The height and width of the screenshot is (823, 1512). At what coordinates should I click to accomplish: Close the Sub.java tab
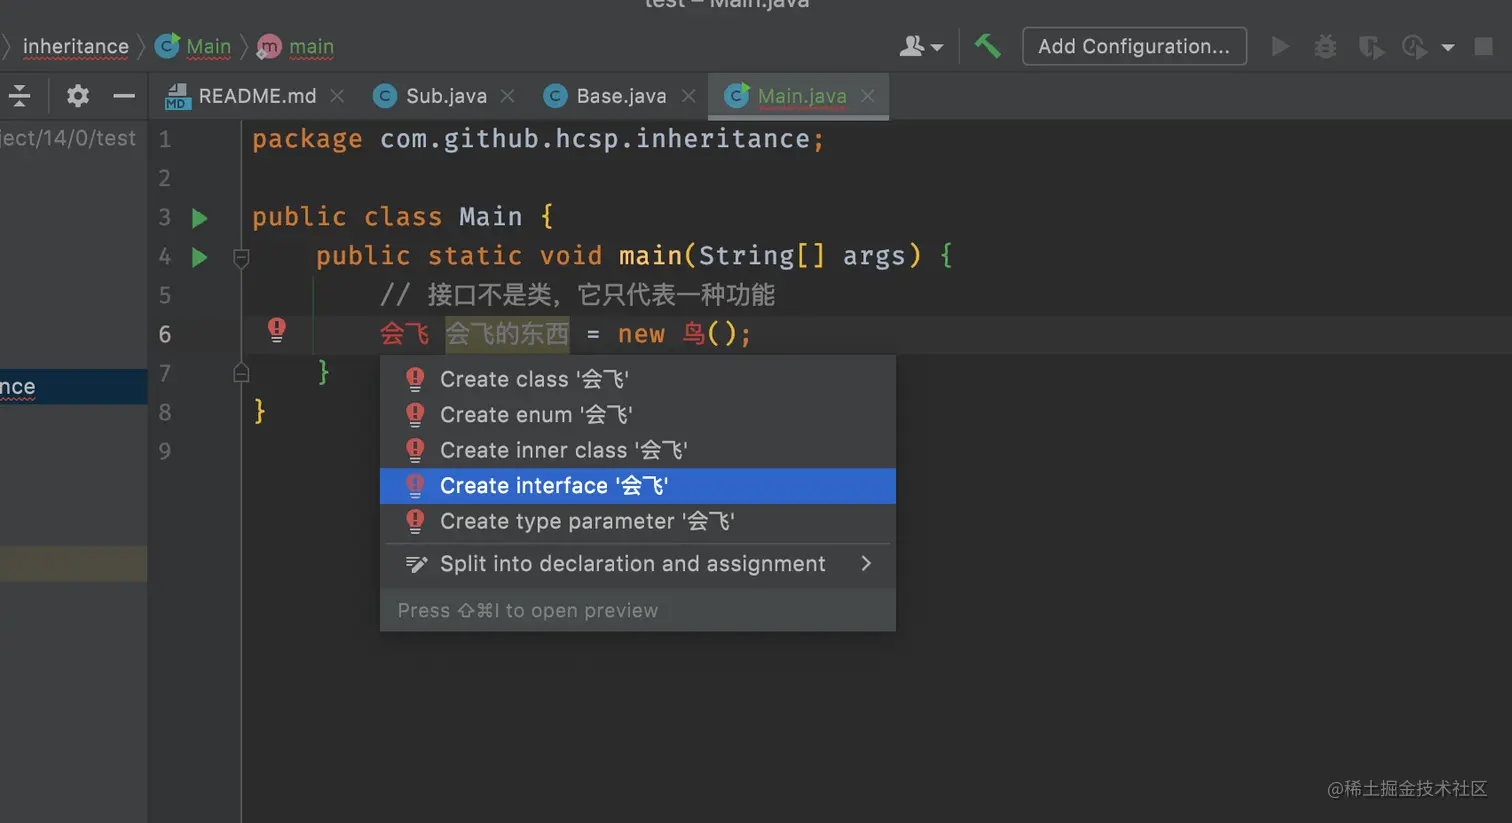tap(508, 96)
